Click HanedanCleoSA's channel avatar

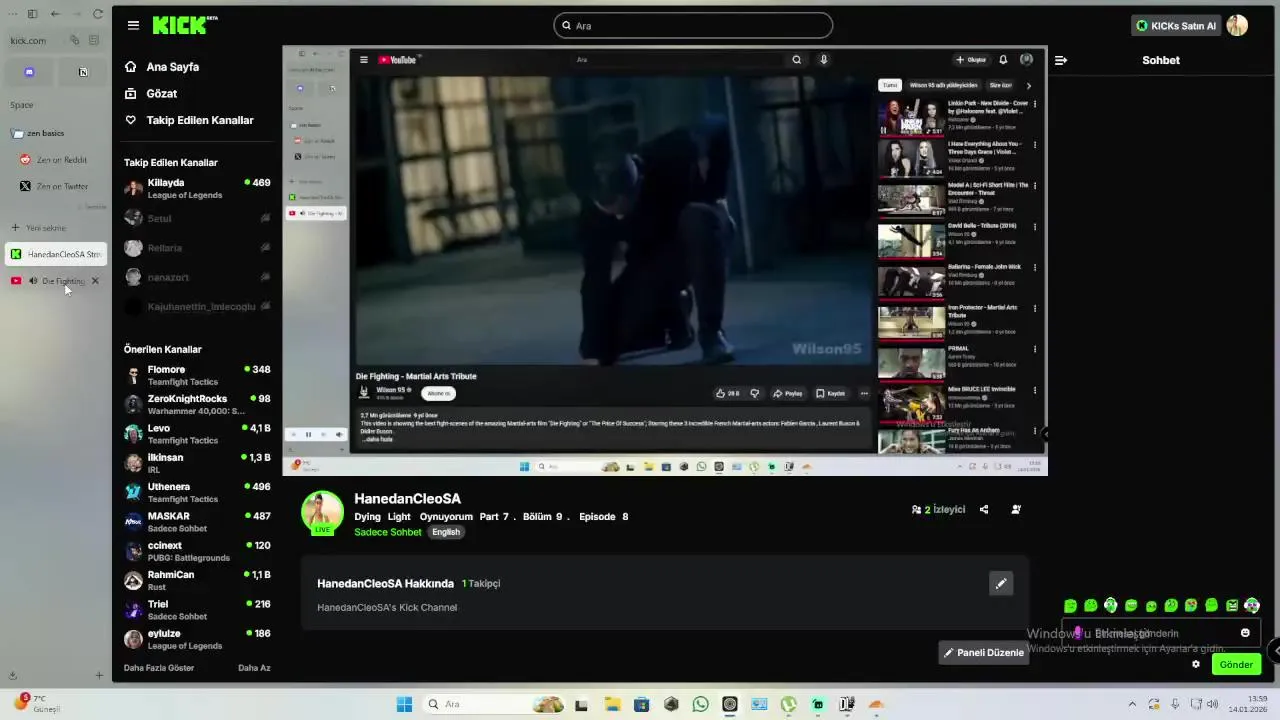click(x=322, y=513)
